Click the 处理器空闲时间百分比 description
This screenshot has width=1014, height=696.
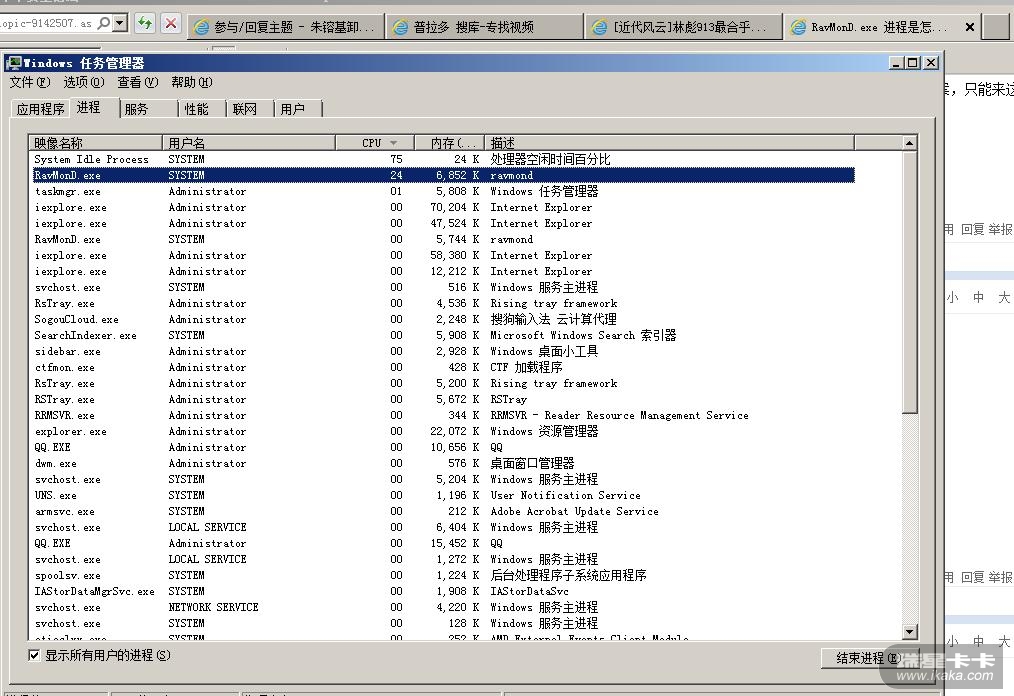pos(550,159)
